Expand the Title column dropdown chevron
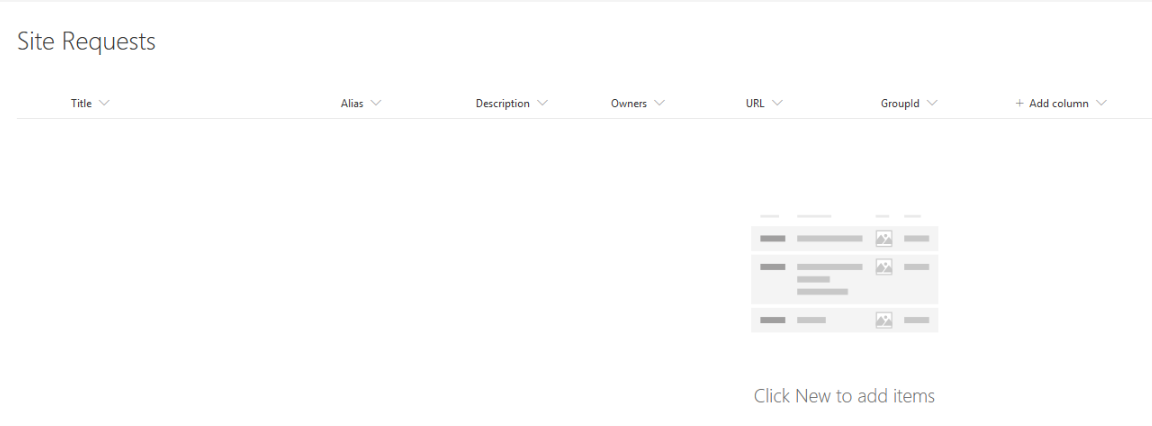The width and height of the screenshot is (1152, 426). [x=104, y=104]
